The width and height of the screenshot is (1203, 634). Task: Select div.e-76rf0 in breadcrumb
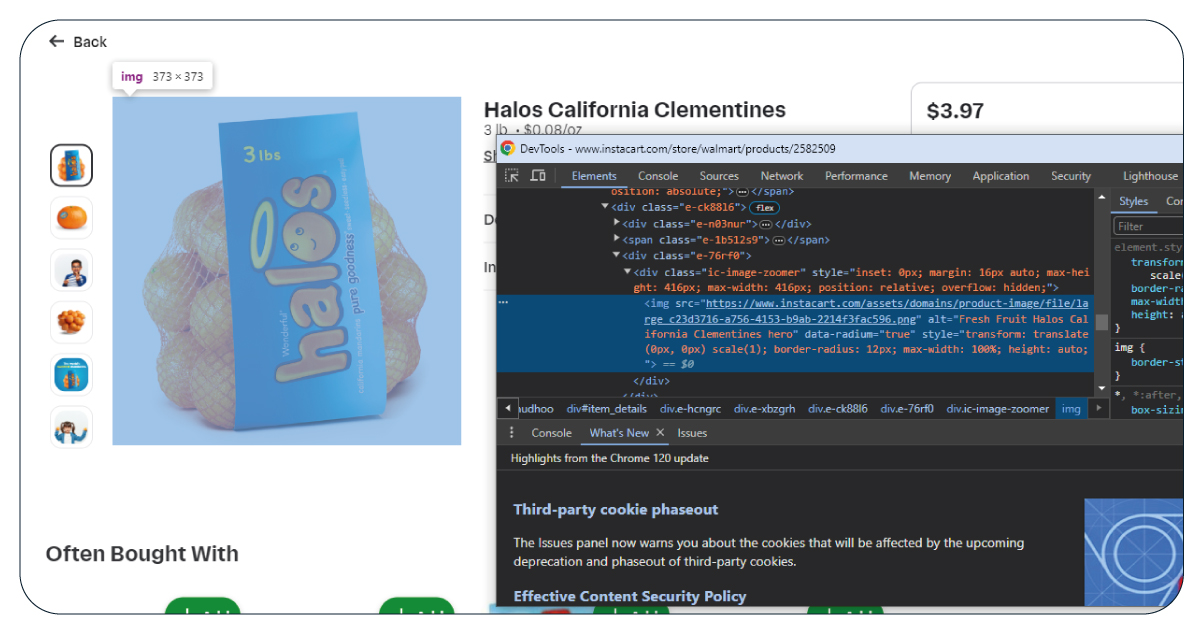[907, 408]
